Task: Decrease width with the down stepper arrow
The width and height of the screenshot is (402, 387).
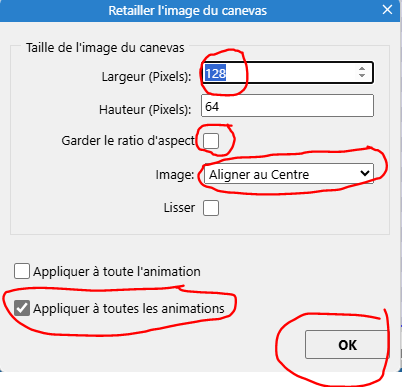Action: click(362, 76)
